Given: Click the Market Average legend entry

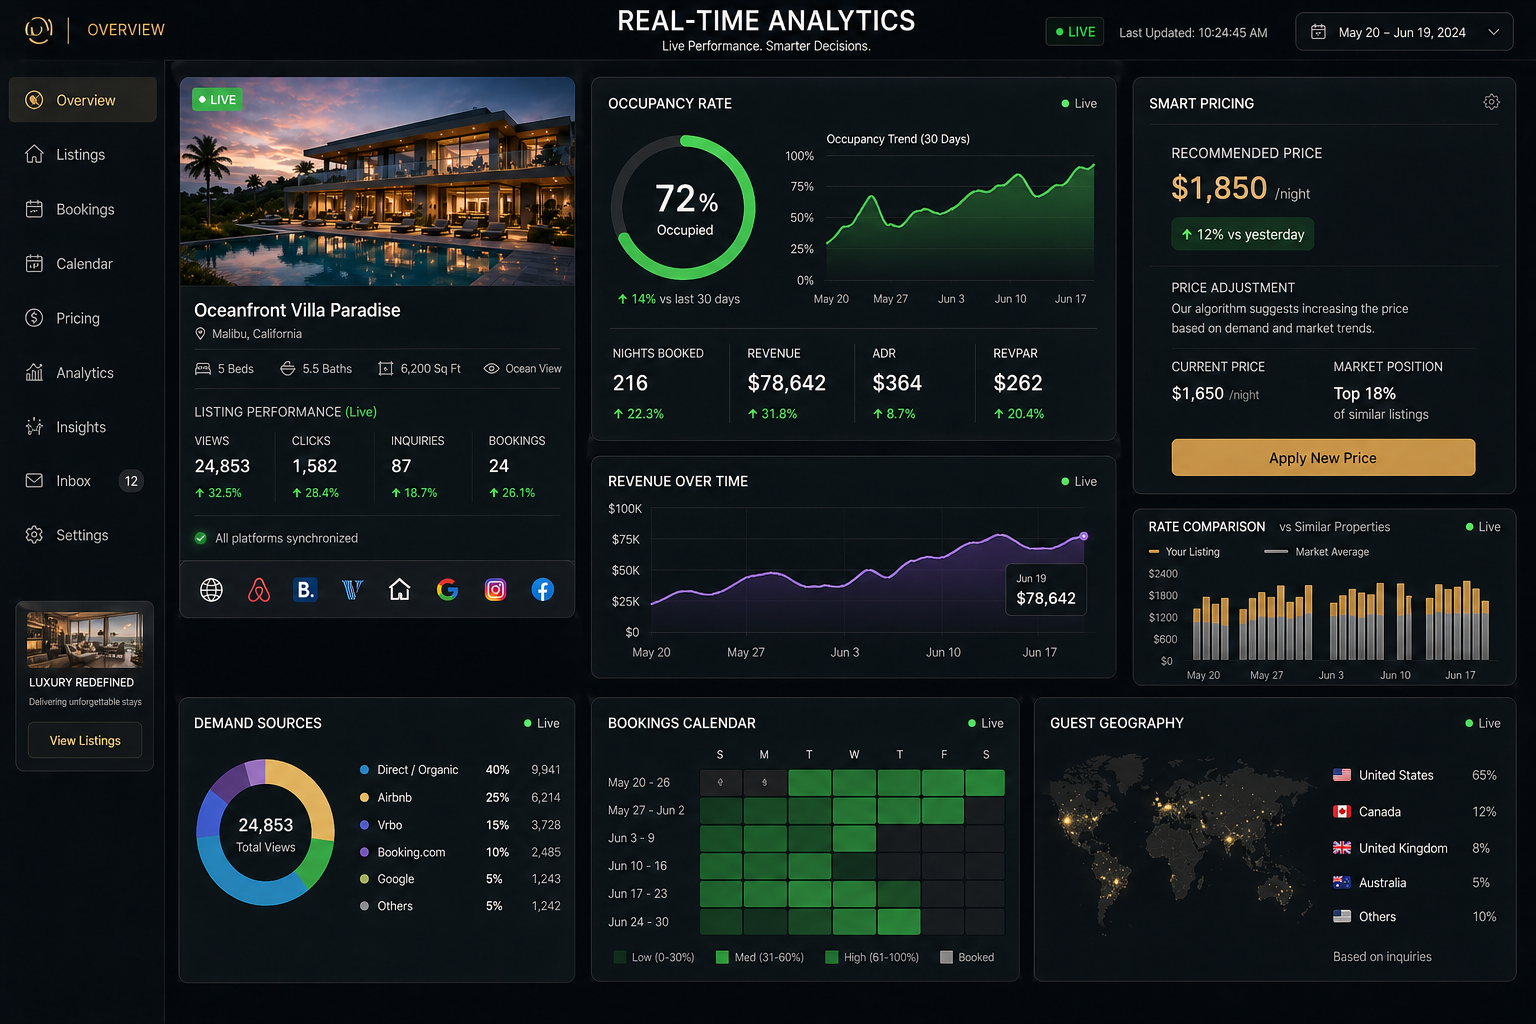Looking at the screenshot, I should 1317,552.
